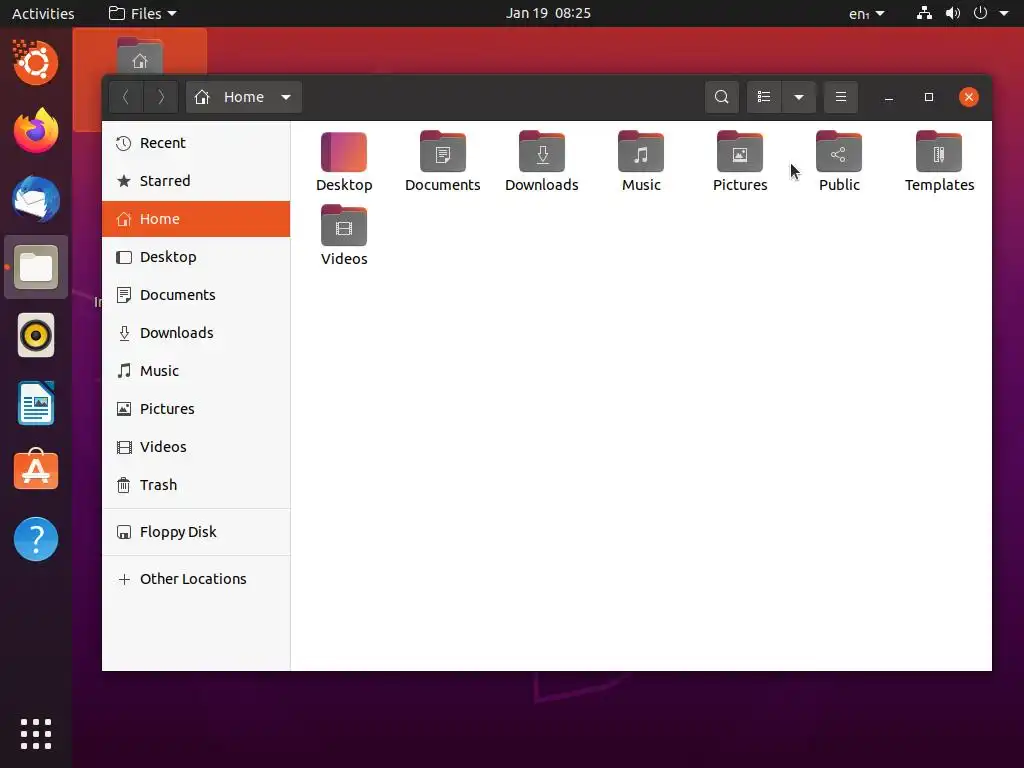Click the network status icon
The width and height of the screenshot is (1024, 768).
[924, 13]
